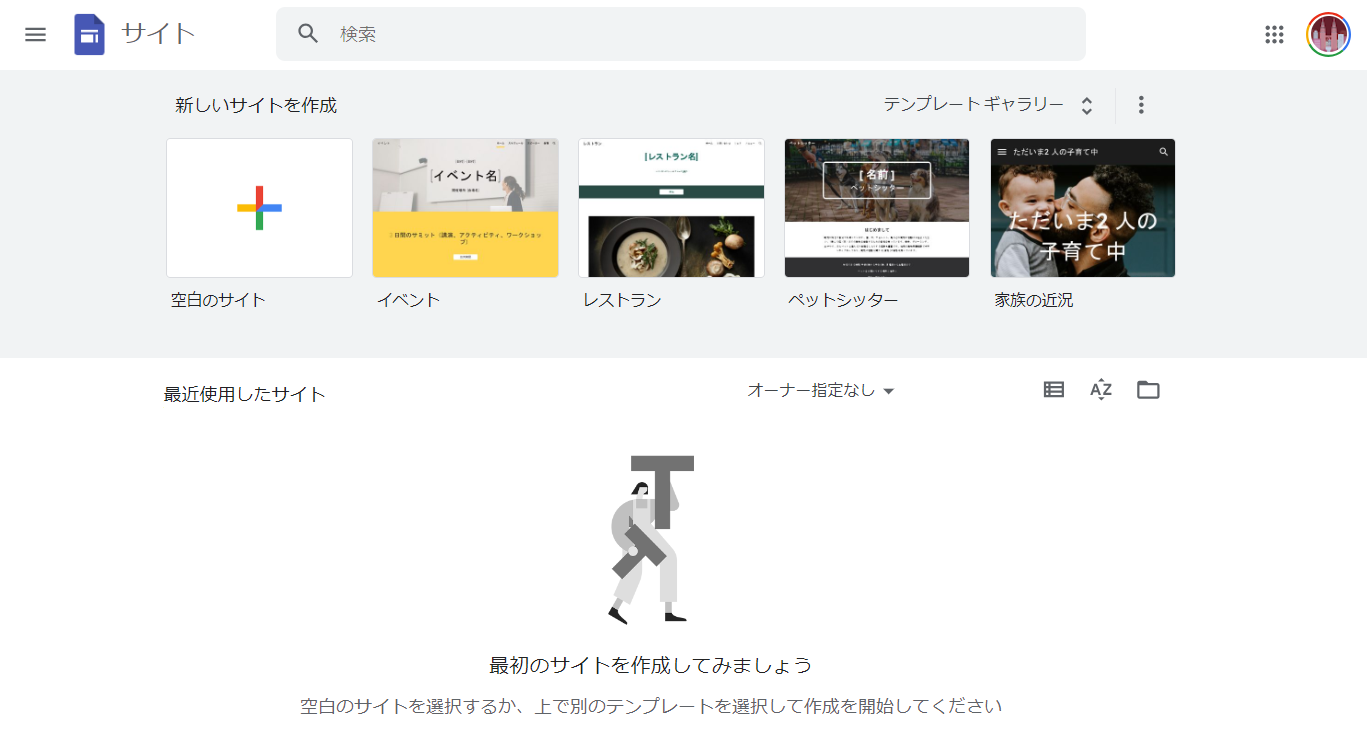Image resolution: width=1369 pixels, height=745 pixels.
Task: Open the レストラン template thumbnail
Action: click(671, 208)
